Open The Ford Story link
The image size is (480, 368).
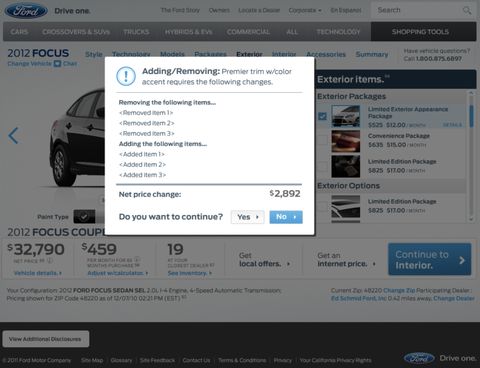[180, 10]
